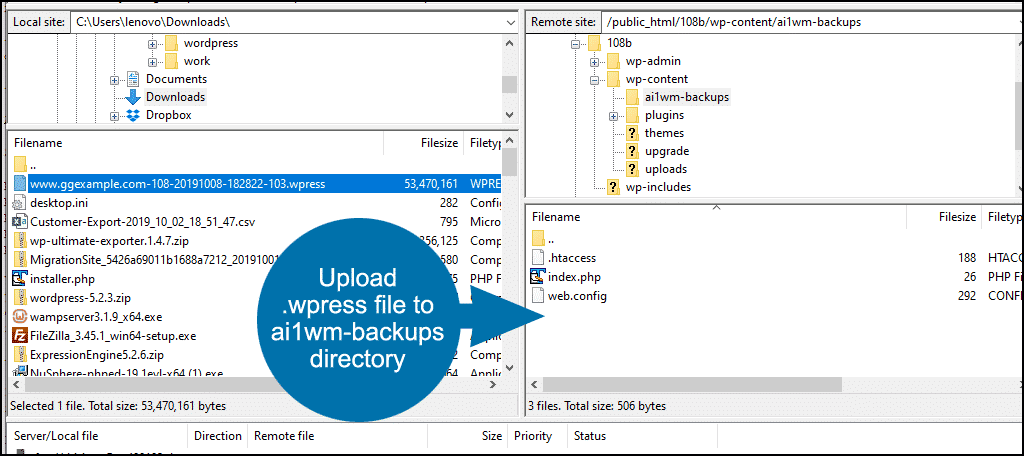
Task: Expand the wordpress folder in local tree
Action: coord(153,44)
